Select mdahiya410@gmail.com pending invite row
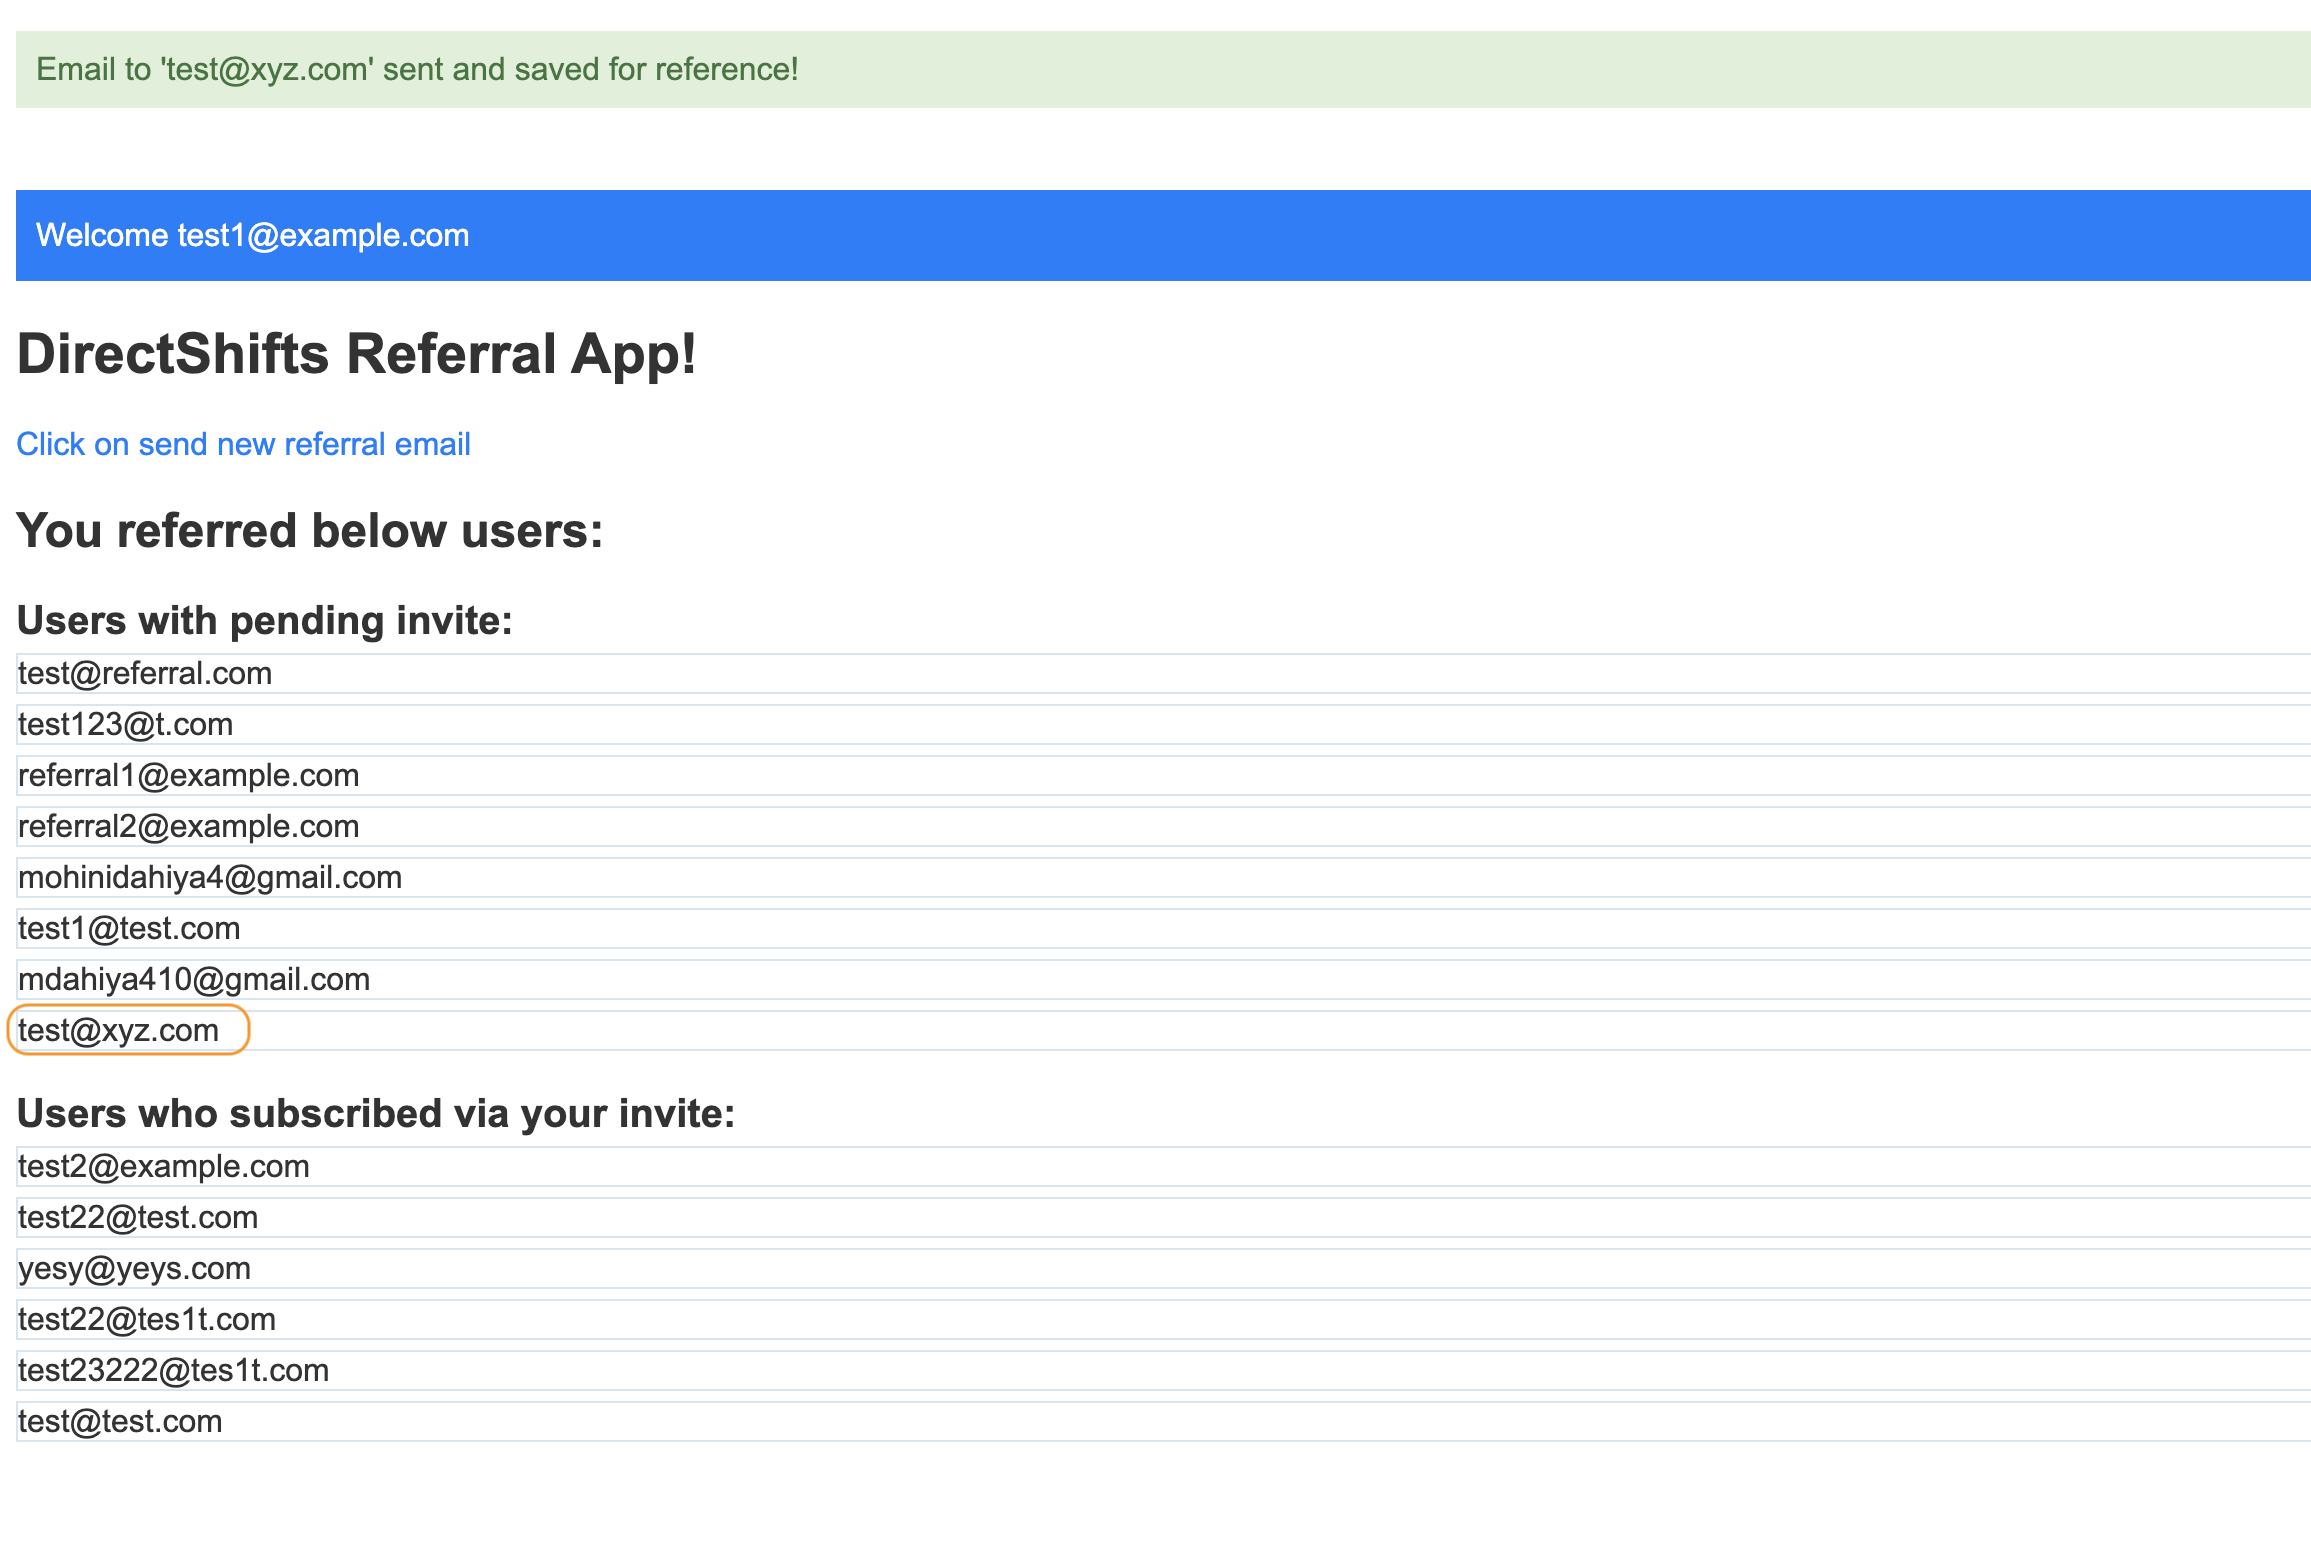This screenshot has width=2311, height=1559. coord(193,979)
